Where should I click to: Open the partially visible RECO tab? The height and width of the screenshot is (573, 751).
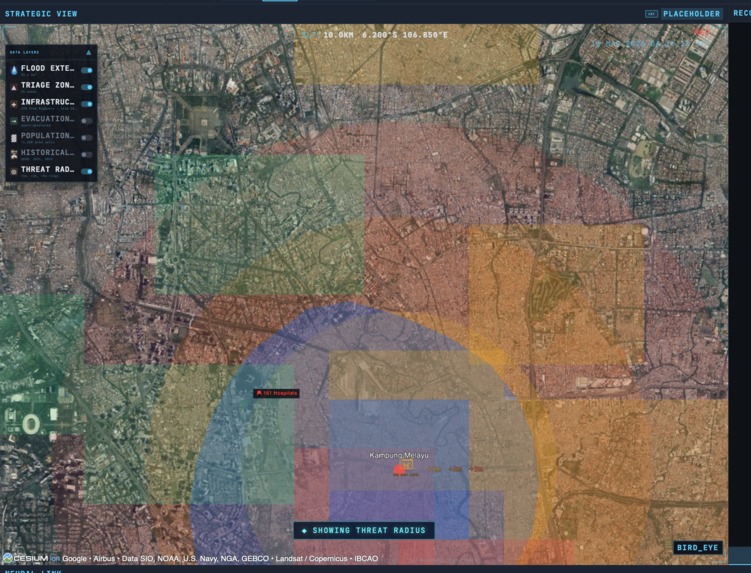[741, 13]
